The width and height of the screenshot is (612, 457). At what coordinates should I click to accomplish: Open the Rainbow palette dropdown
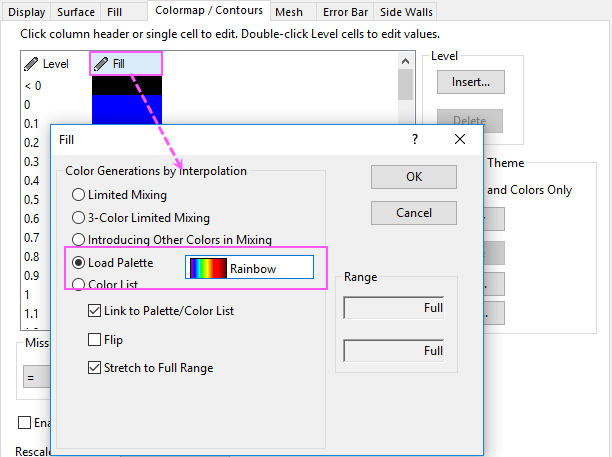pos(249,267)
